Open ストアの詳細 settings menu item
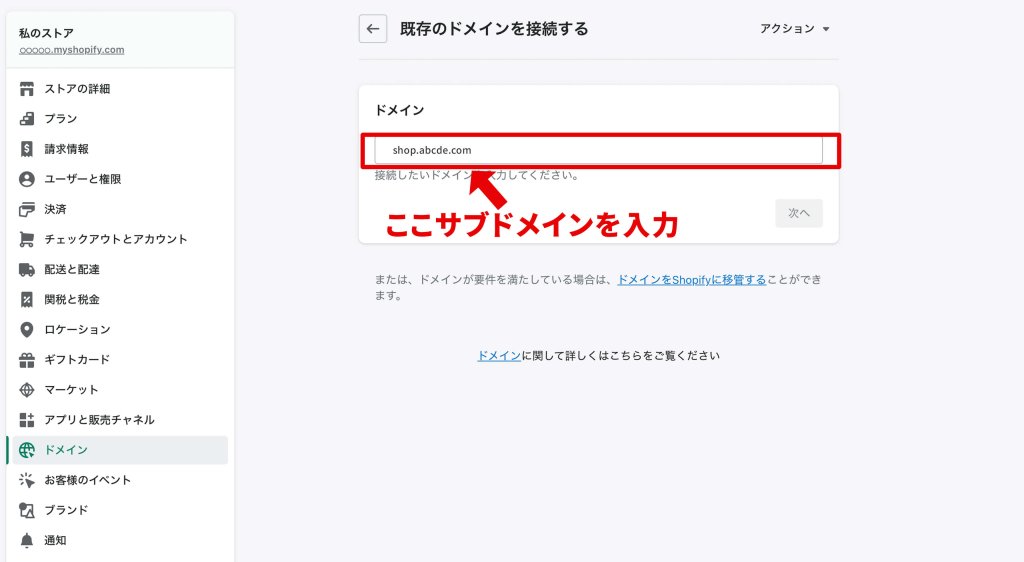Screen dimensions: 1024x562 (120, 89)
